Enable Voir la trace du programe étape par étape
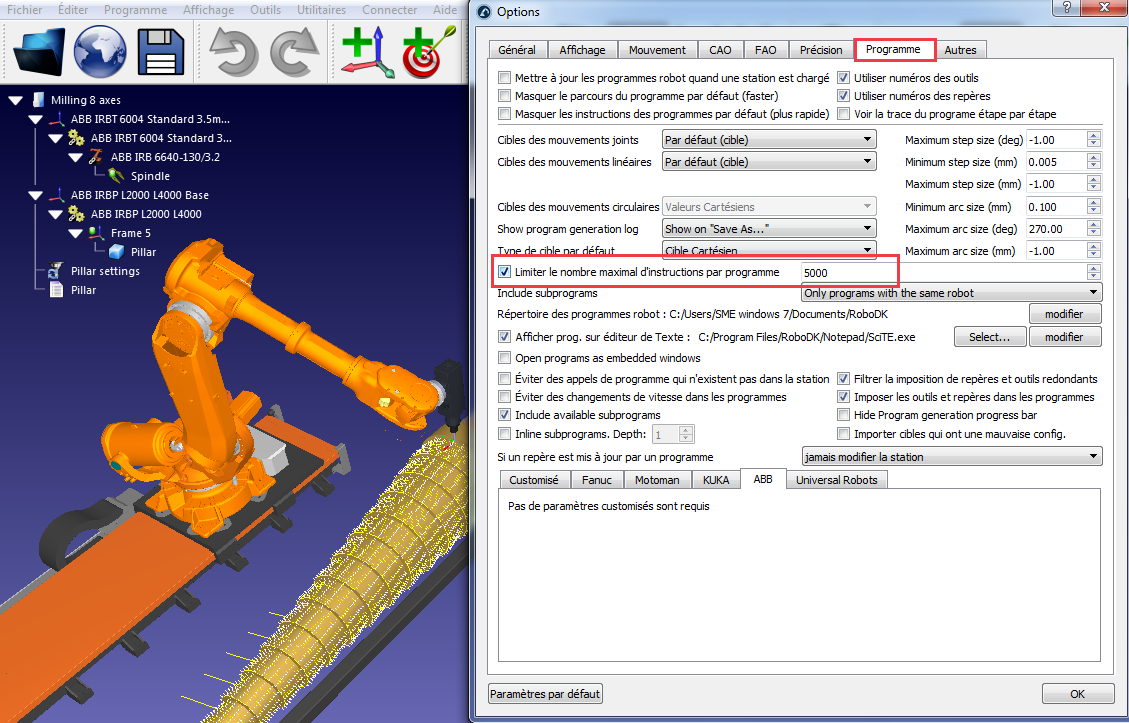The width and height of the screenshot is (1129, 723). coord(843,114)
